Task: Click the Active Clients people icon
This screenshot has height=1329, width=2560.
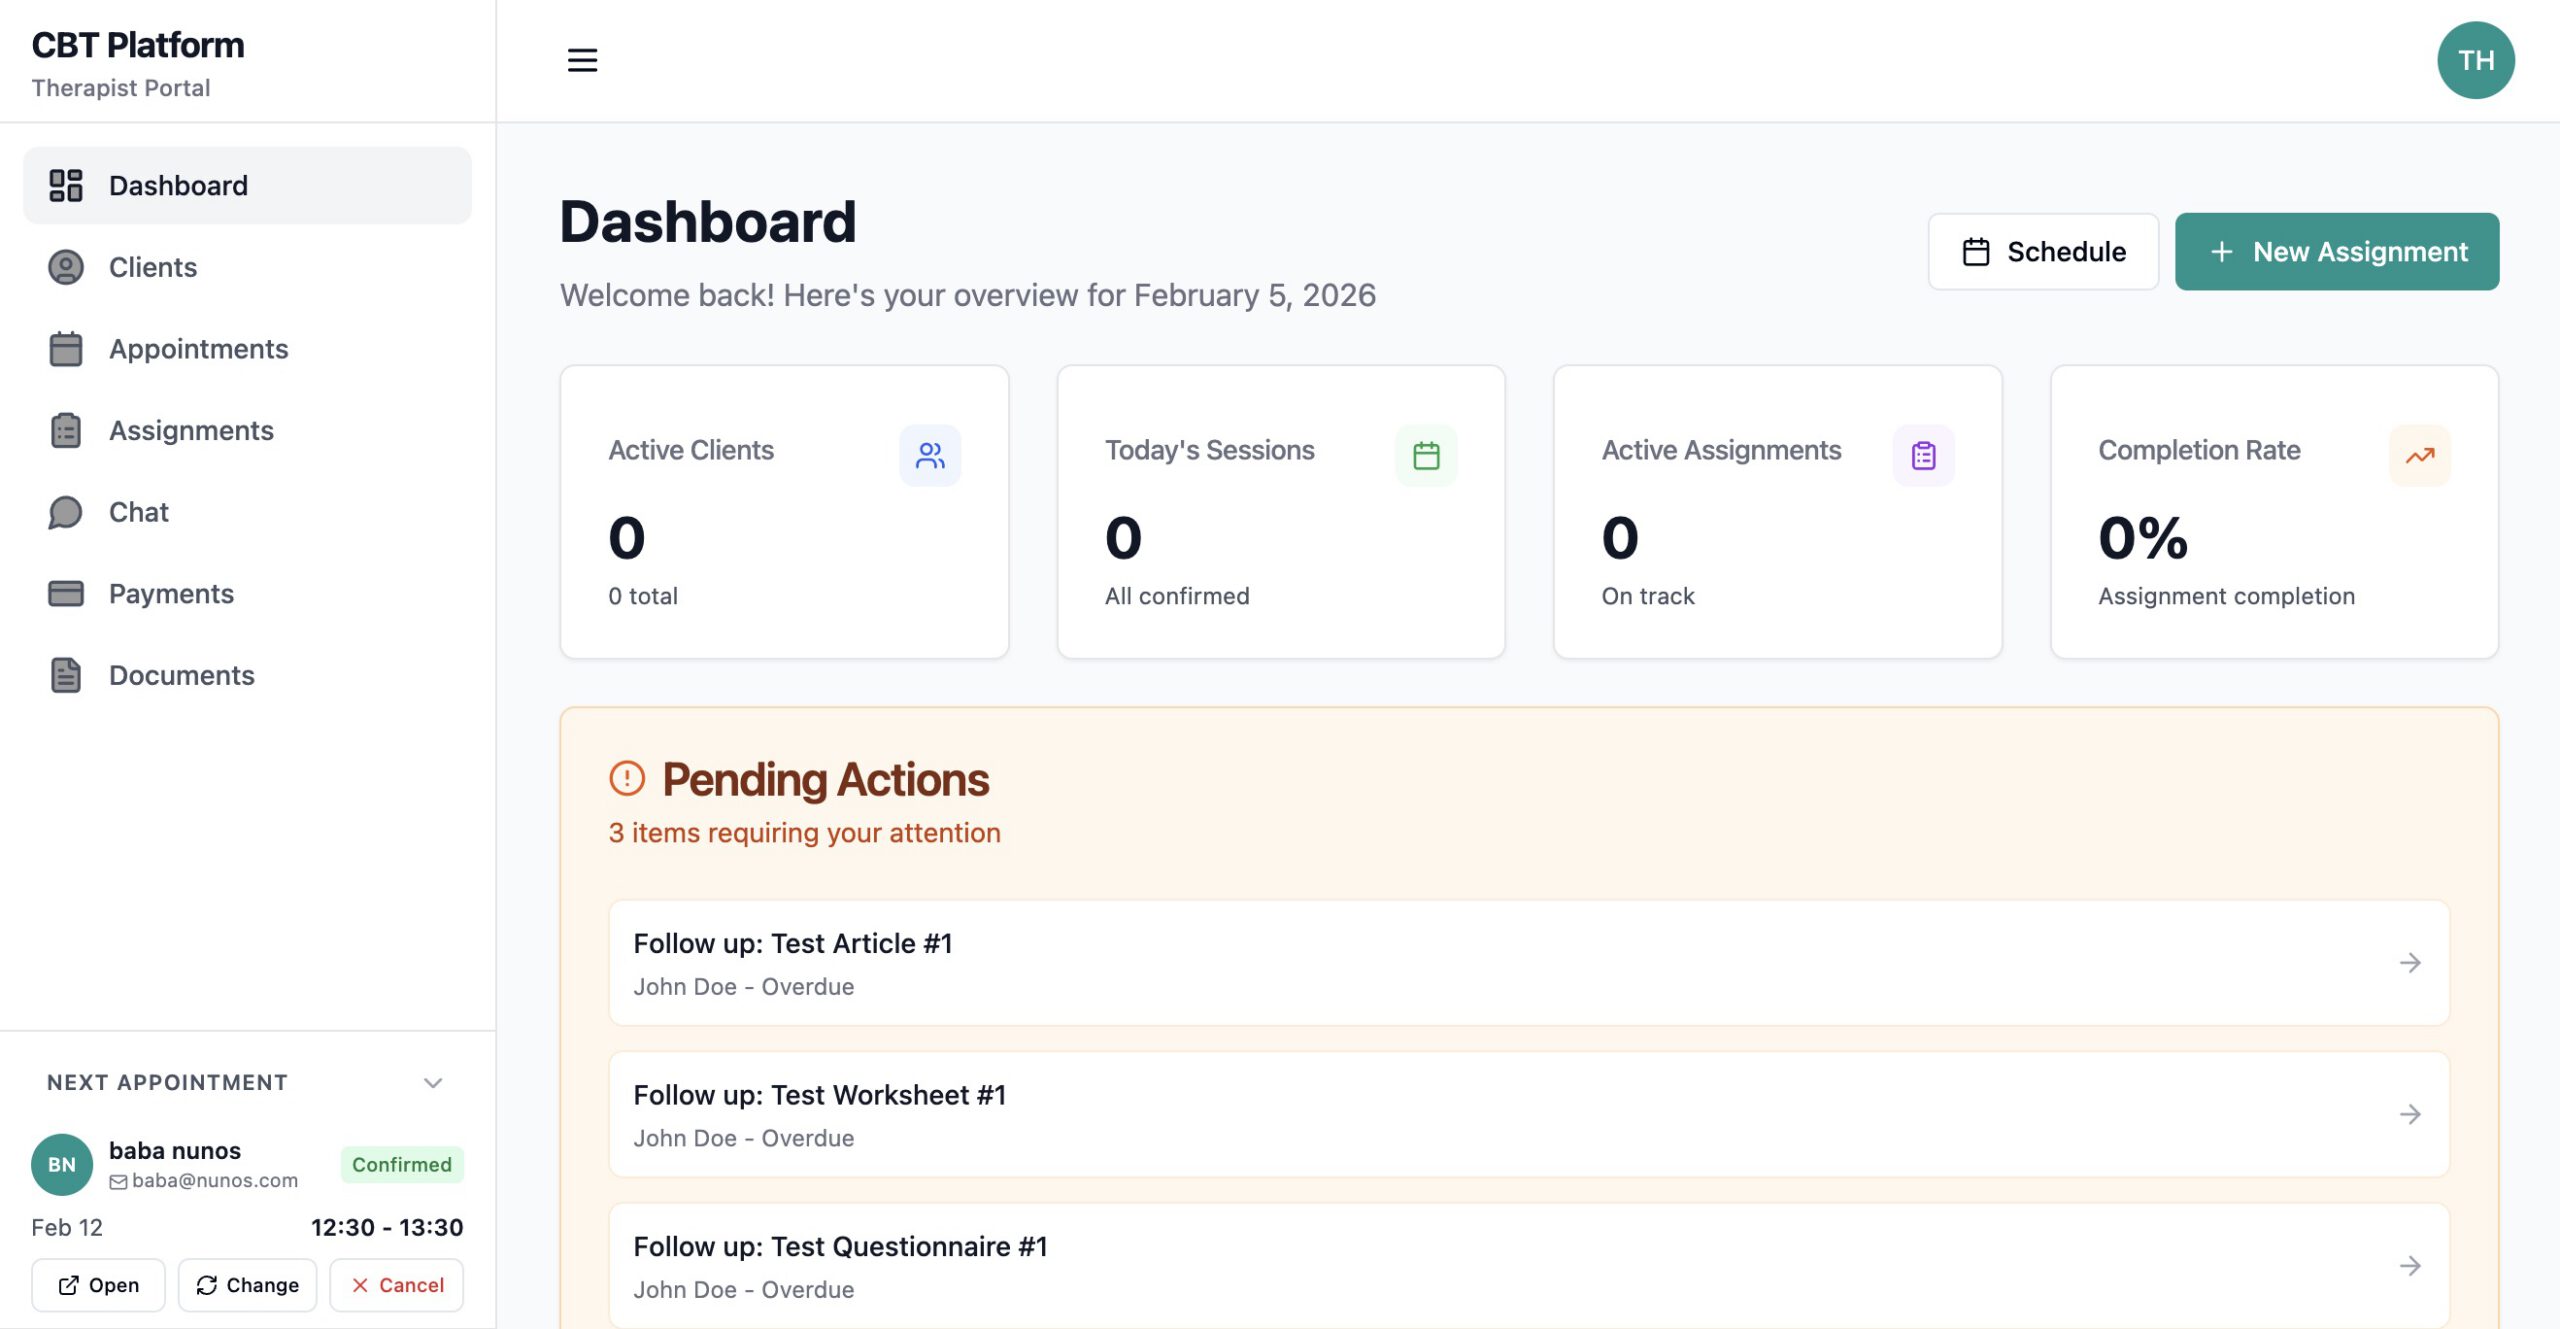Action: pyautogui.click(x=929, y=456)
